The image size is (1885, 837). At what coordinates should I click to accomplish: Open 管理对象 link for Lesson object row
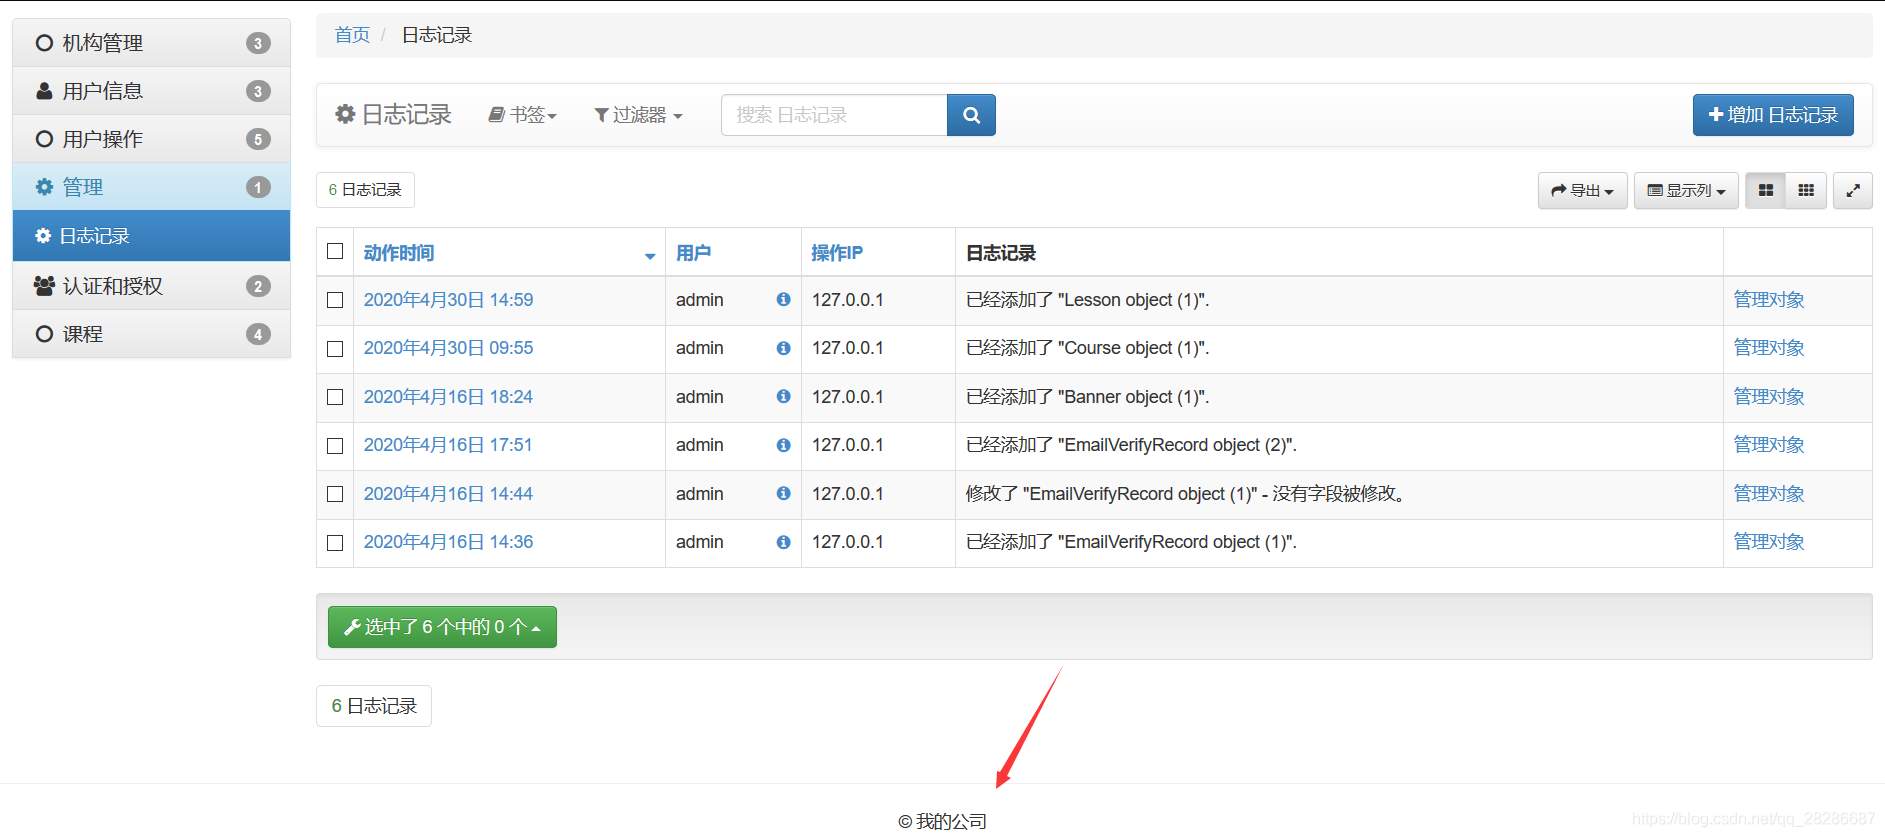coord(1768,300)
